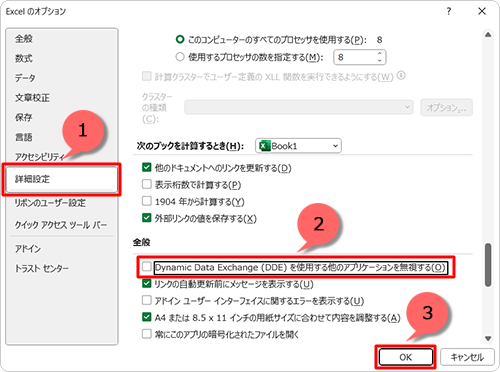
Task: Open the Book1 workbook dropdown
Action: (x=298, y=146)
